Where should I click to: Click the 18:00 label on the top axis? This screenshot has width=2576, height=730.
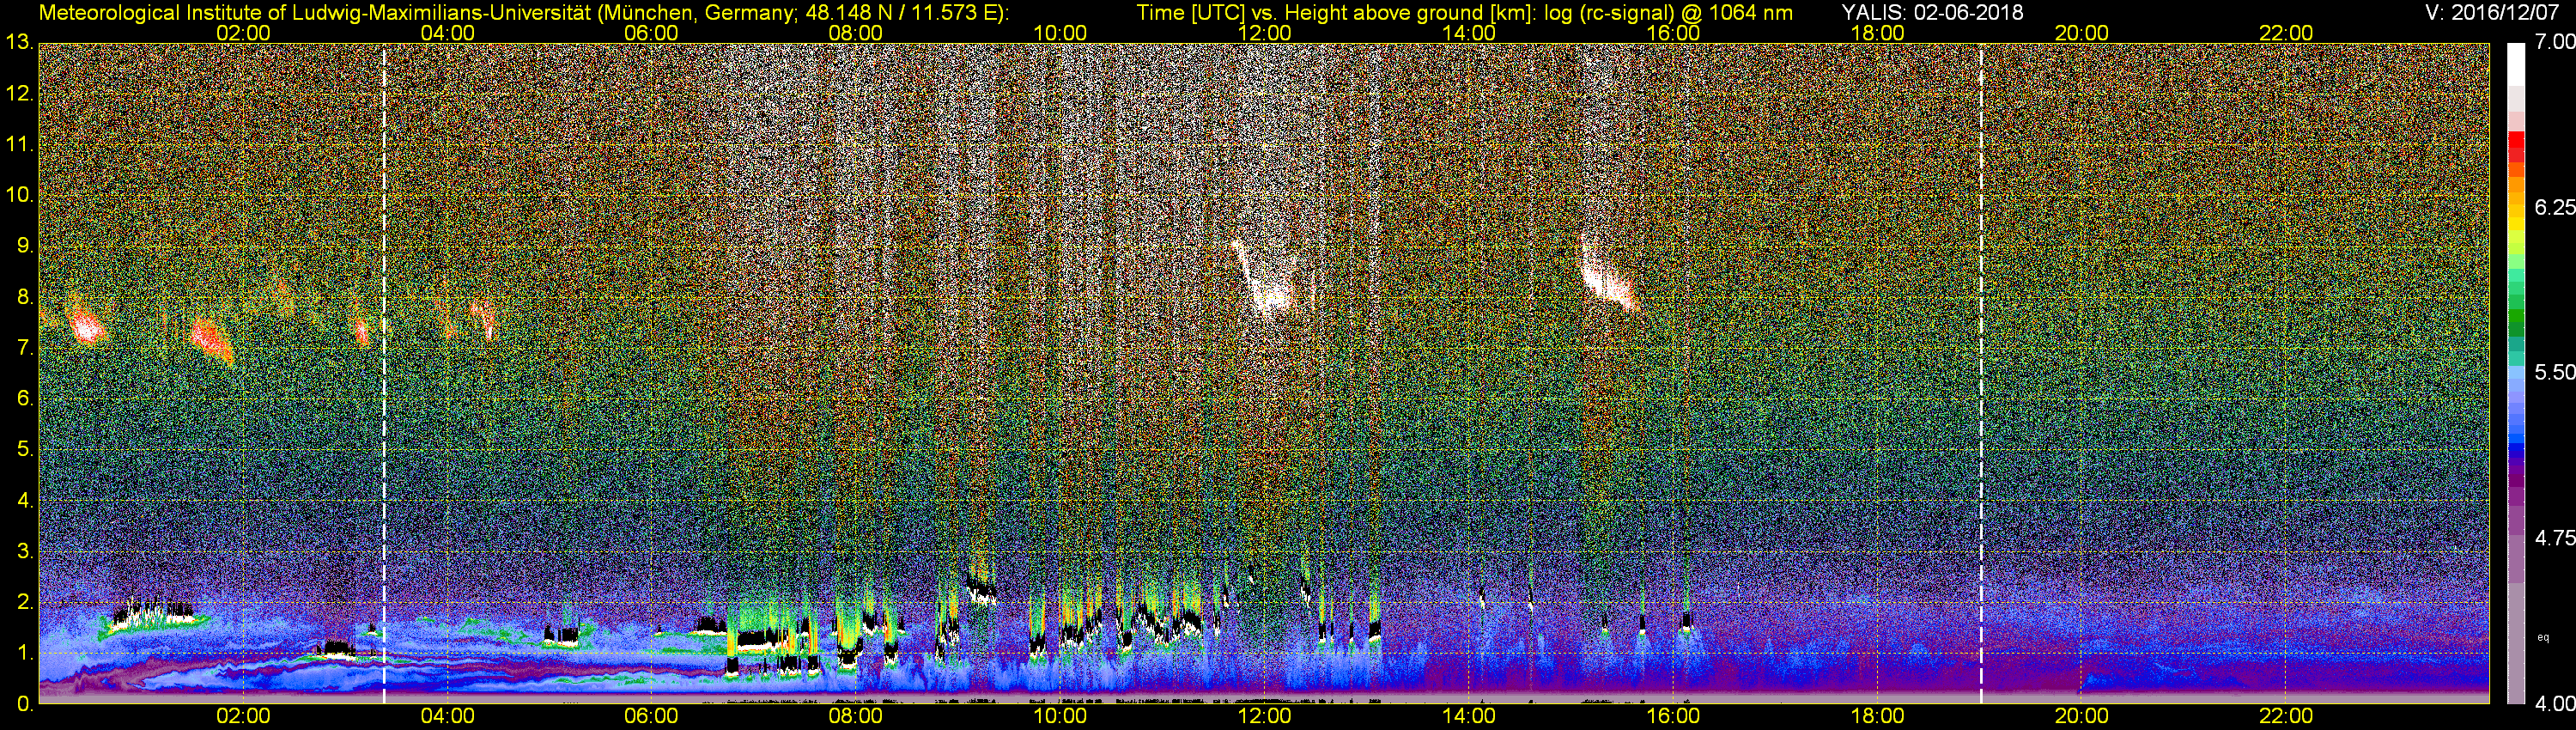(1877, 32)
